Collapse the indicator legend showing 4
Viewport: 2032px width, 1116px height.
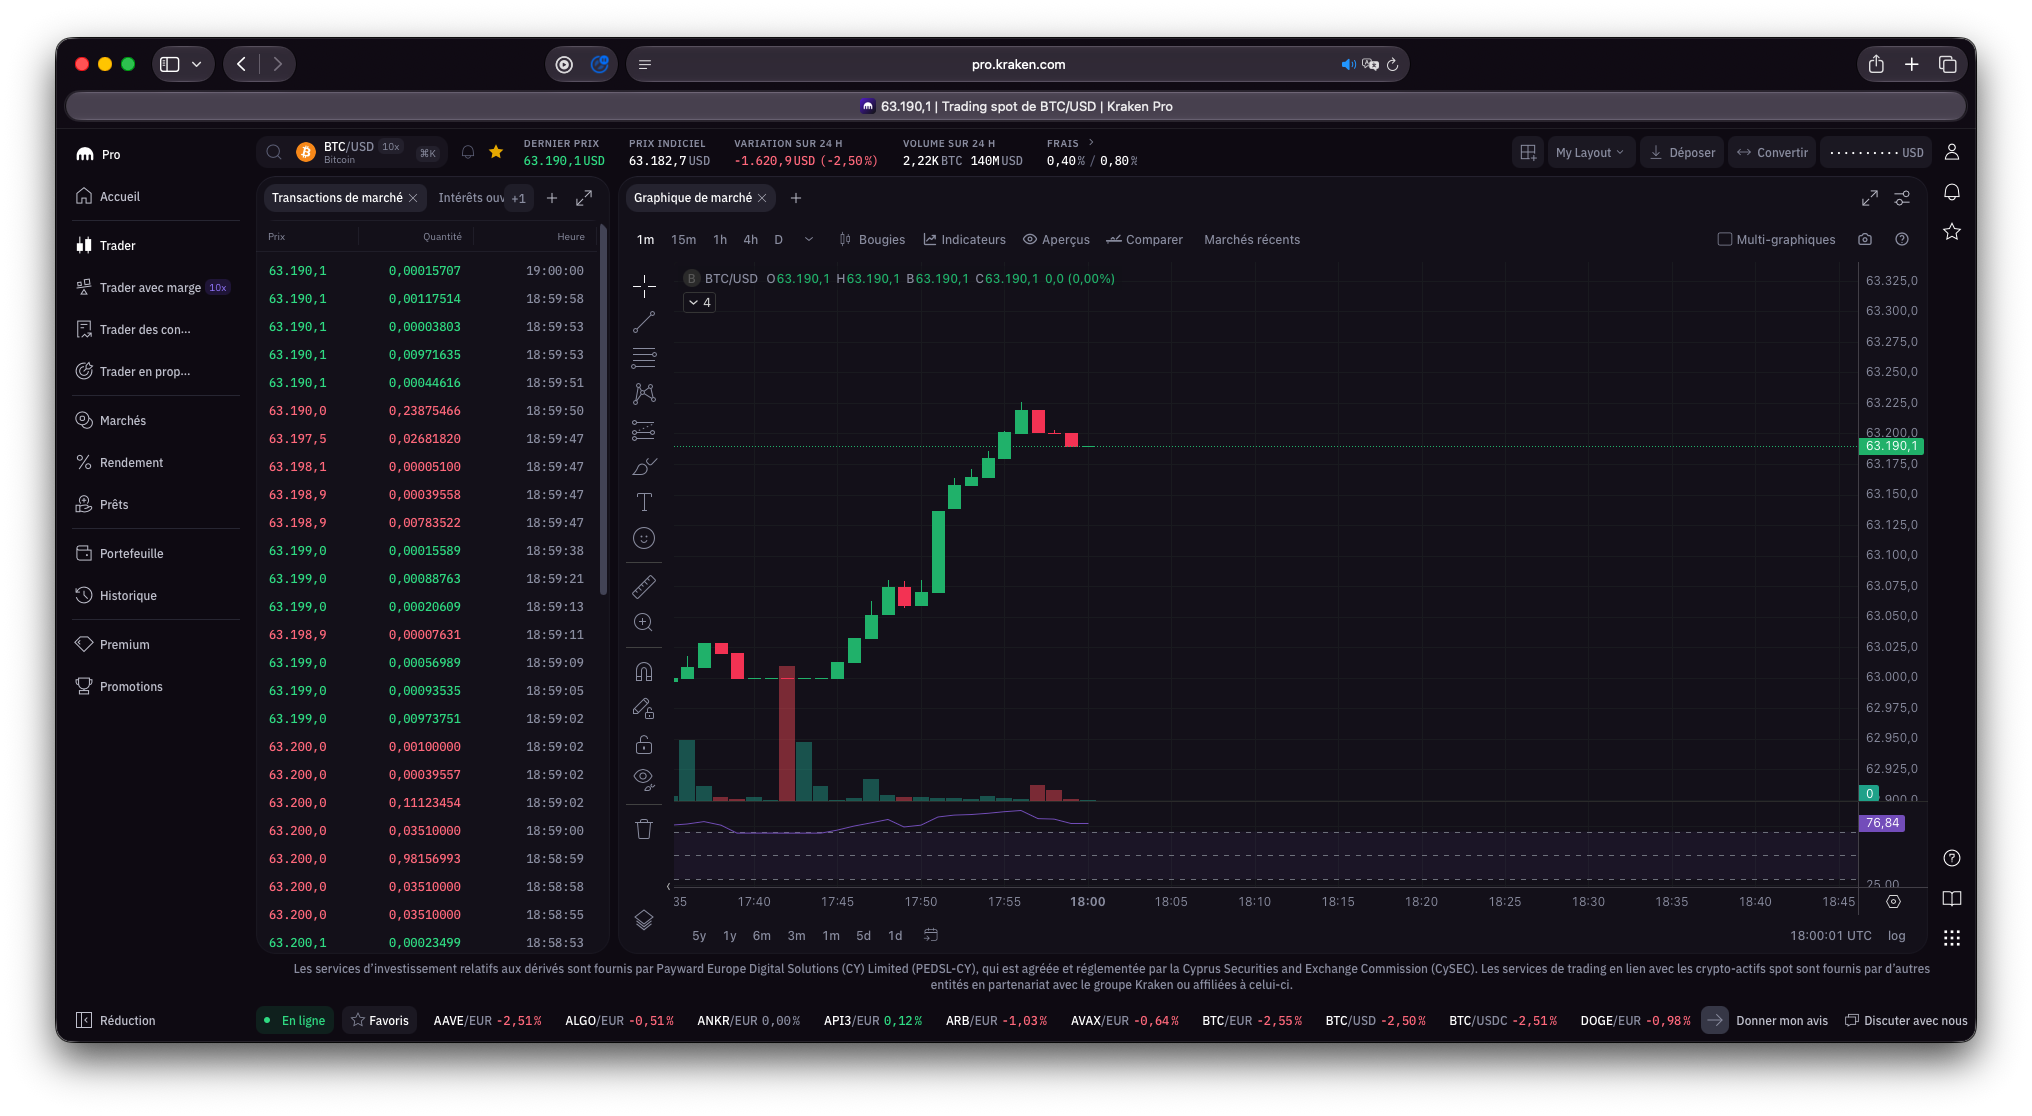[699, 302]
